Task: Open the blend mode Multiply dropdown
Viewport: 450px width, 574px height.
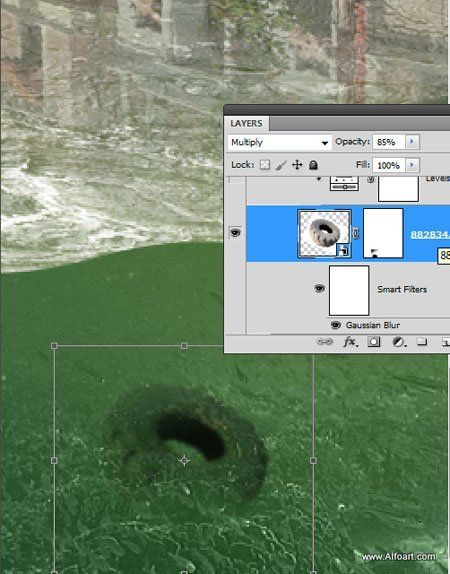Action: click(x=279, y=142)
